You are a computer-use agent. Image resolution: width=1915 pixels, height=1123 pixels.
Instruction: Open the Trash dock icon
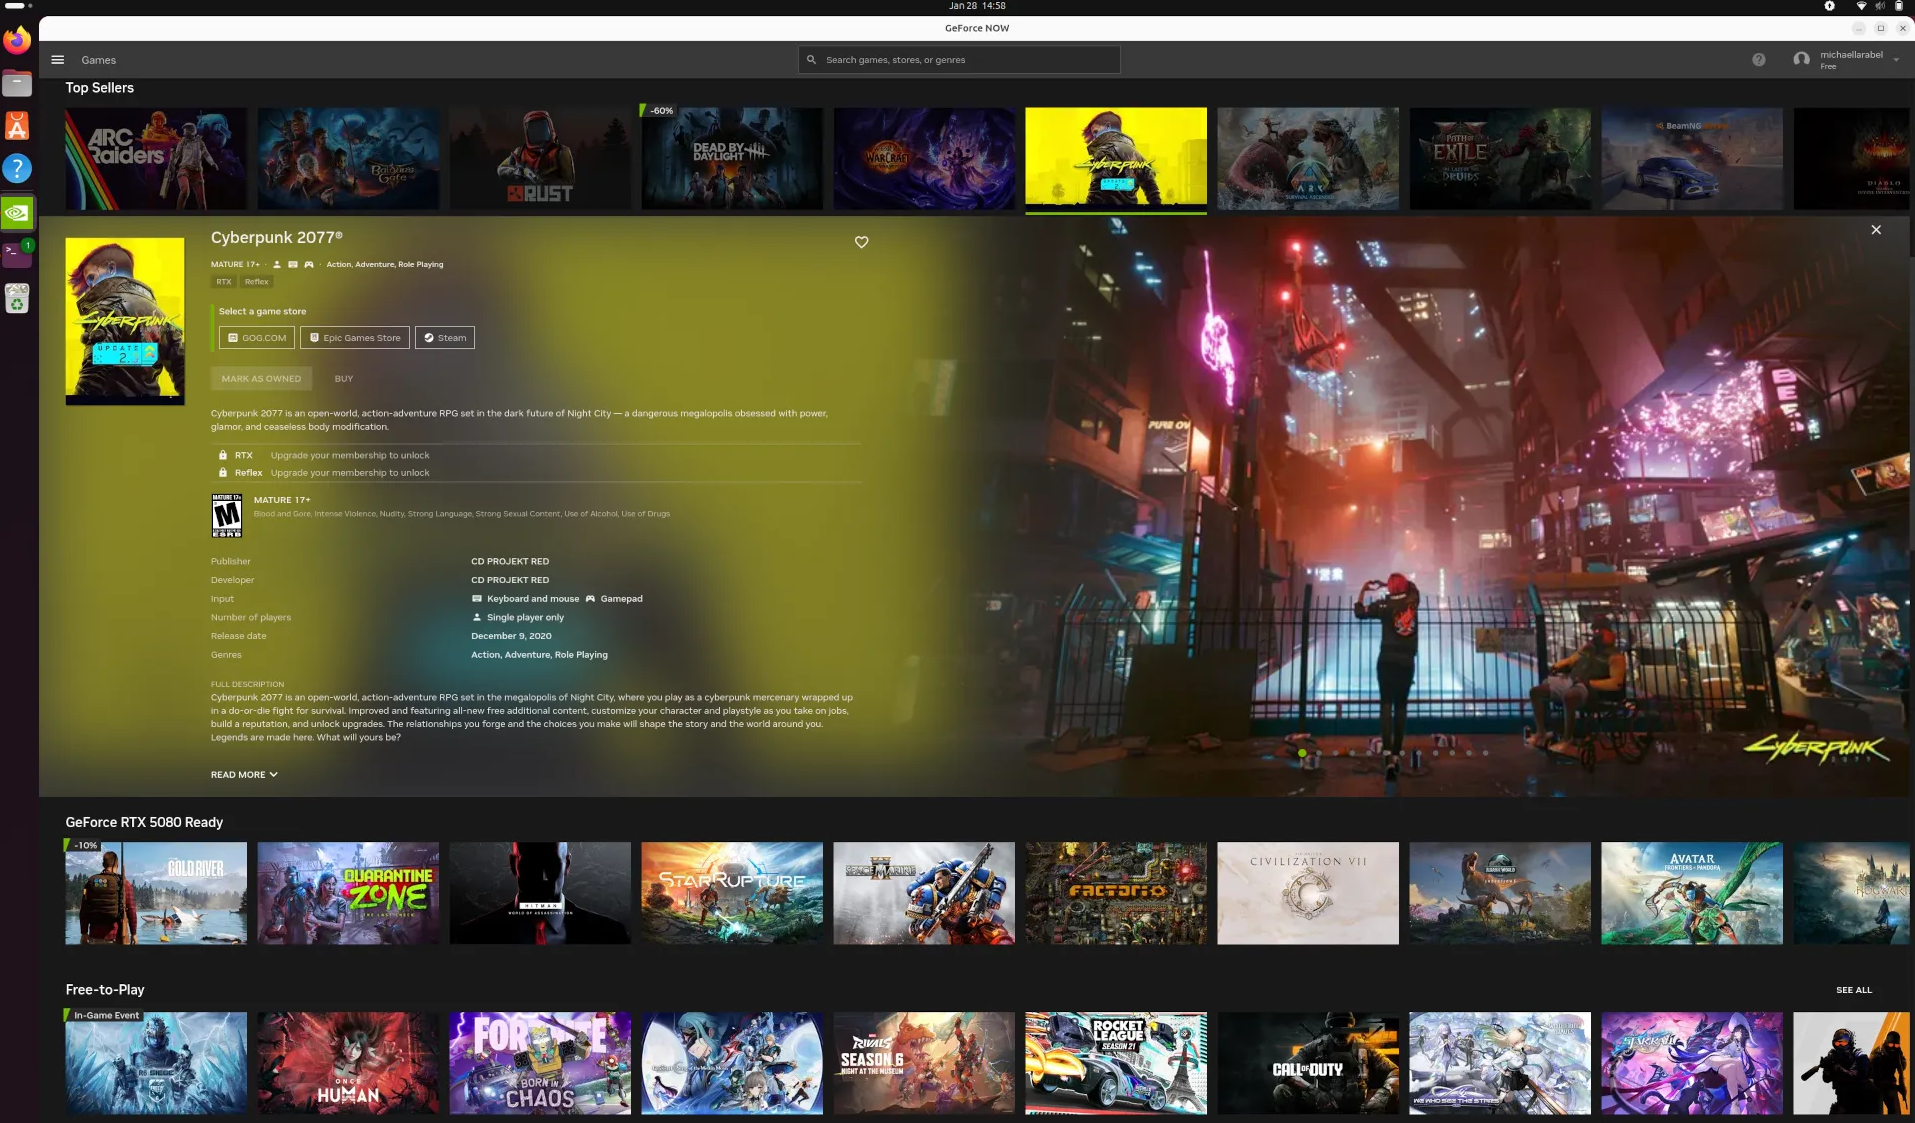pyautogui.click(x=17, y=298)
